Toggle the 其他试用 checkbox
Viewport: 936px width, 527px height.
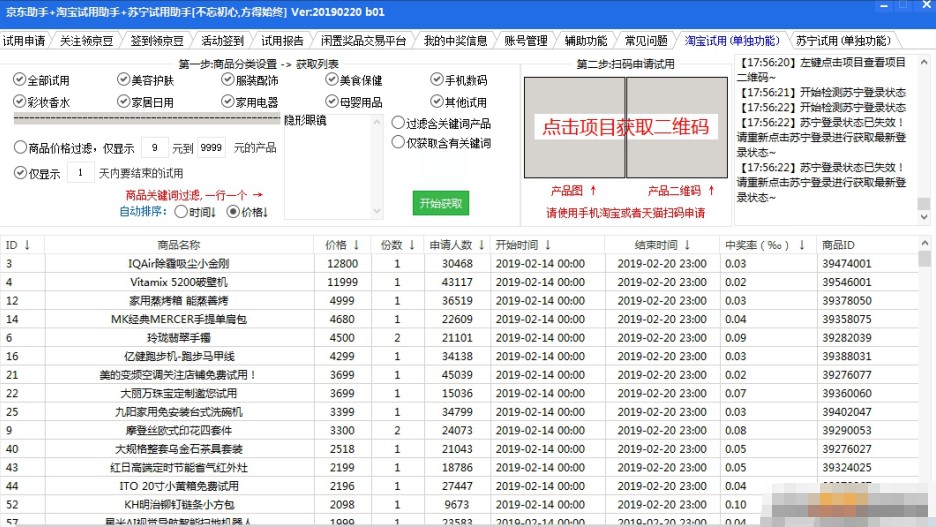click(436, 101)
